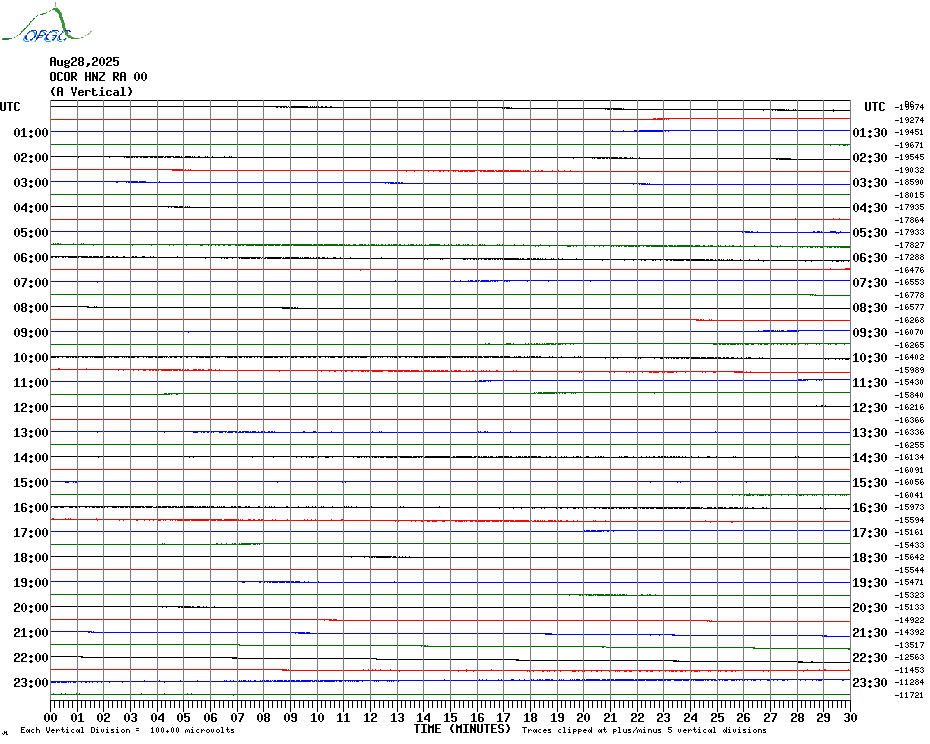Click the right "17:30" time label
This screenshot has width=930, height=744.
870,533
